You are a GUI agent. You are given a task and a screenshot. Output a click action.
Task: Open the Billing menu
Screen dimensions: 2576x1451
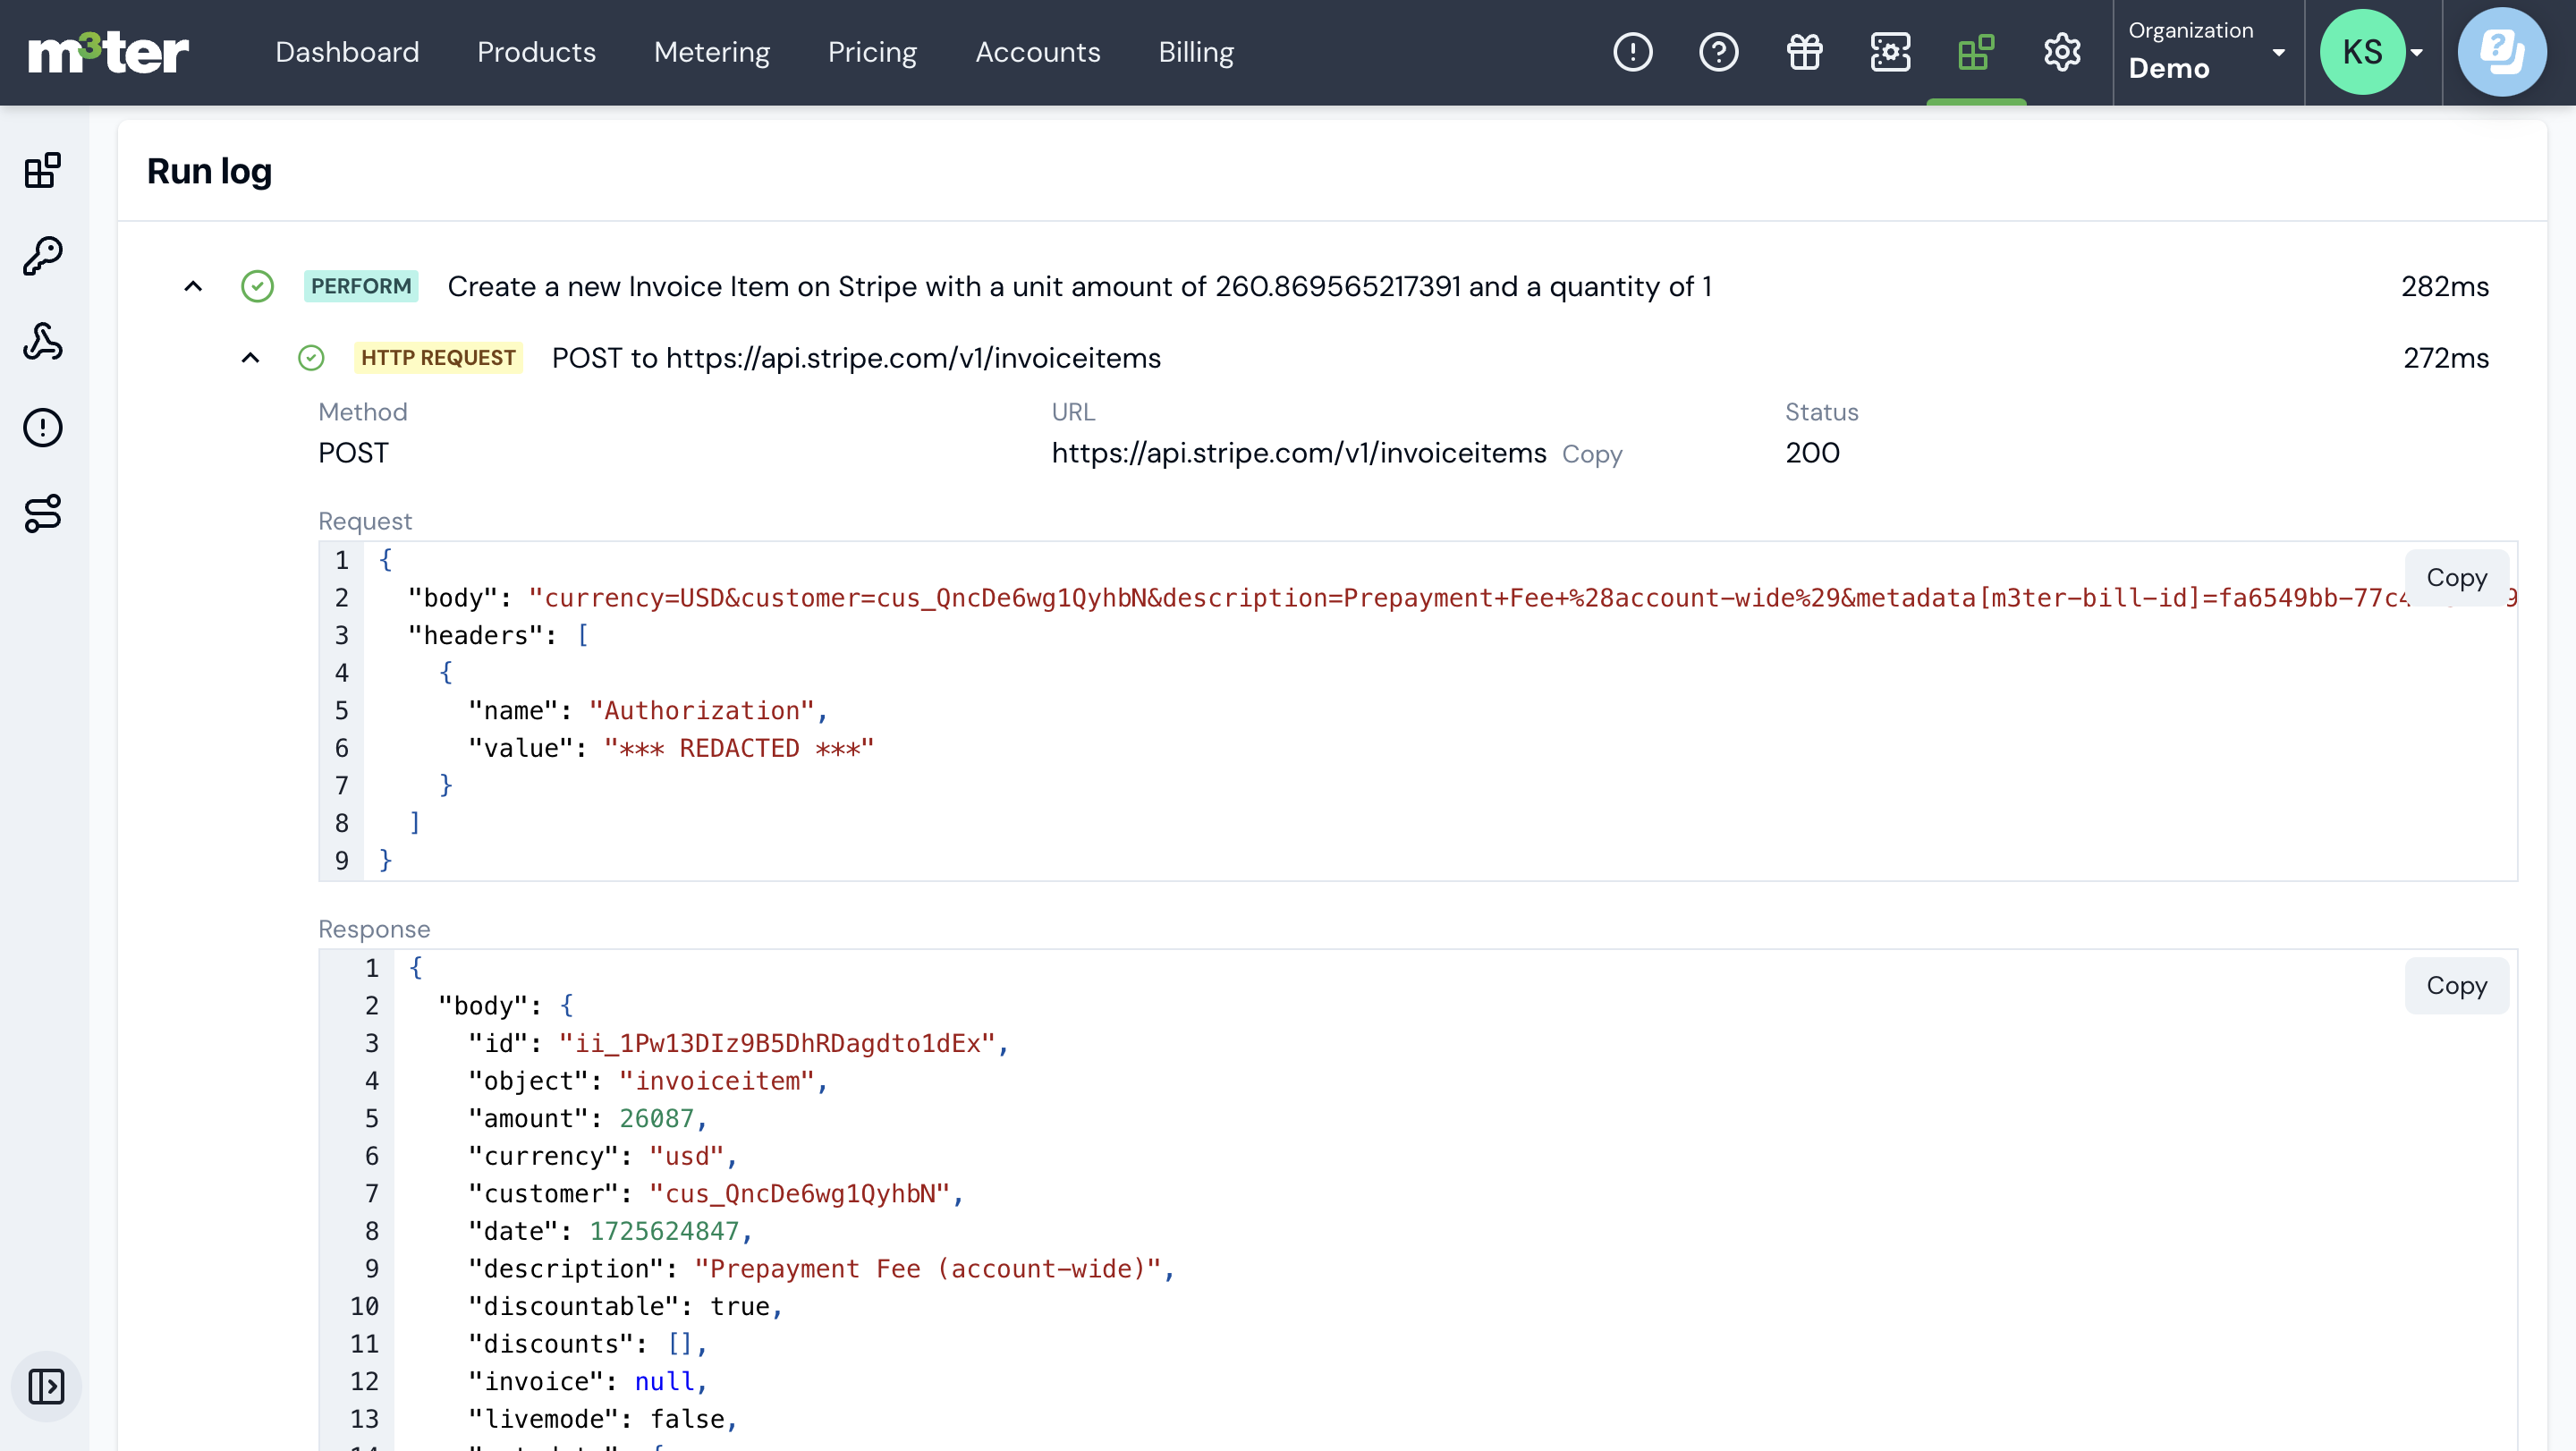[x=1195, y=52]
